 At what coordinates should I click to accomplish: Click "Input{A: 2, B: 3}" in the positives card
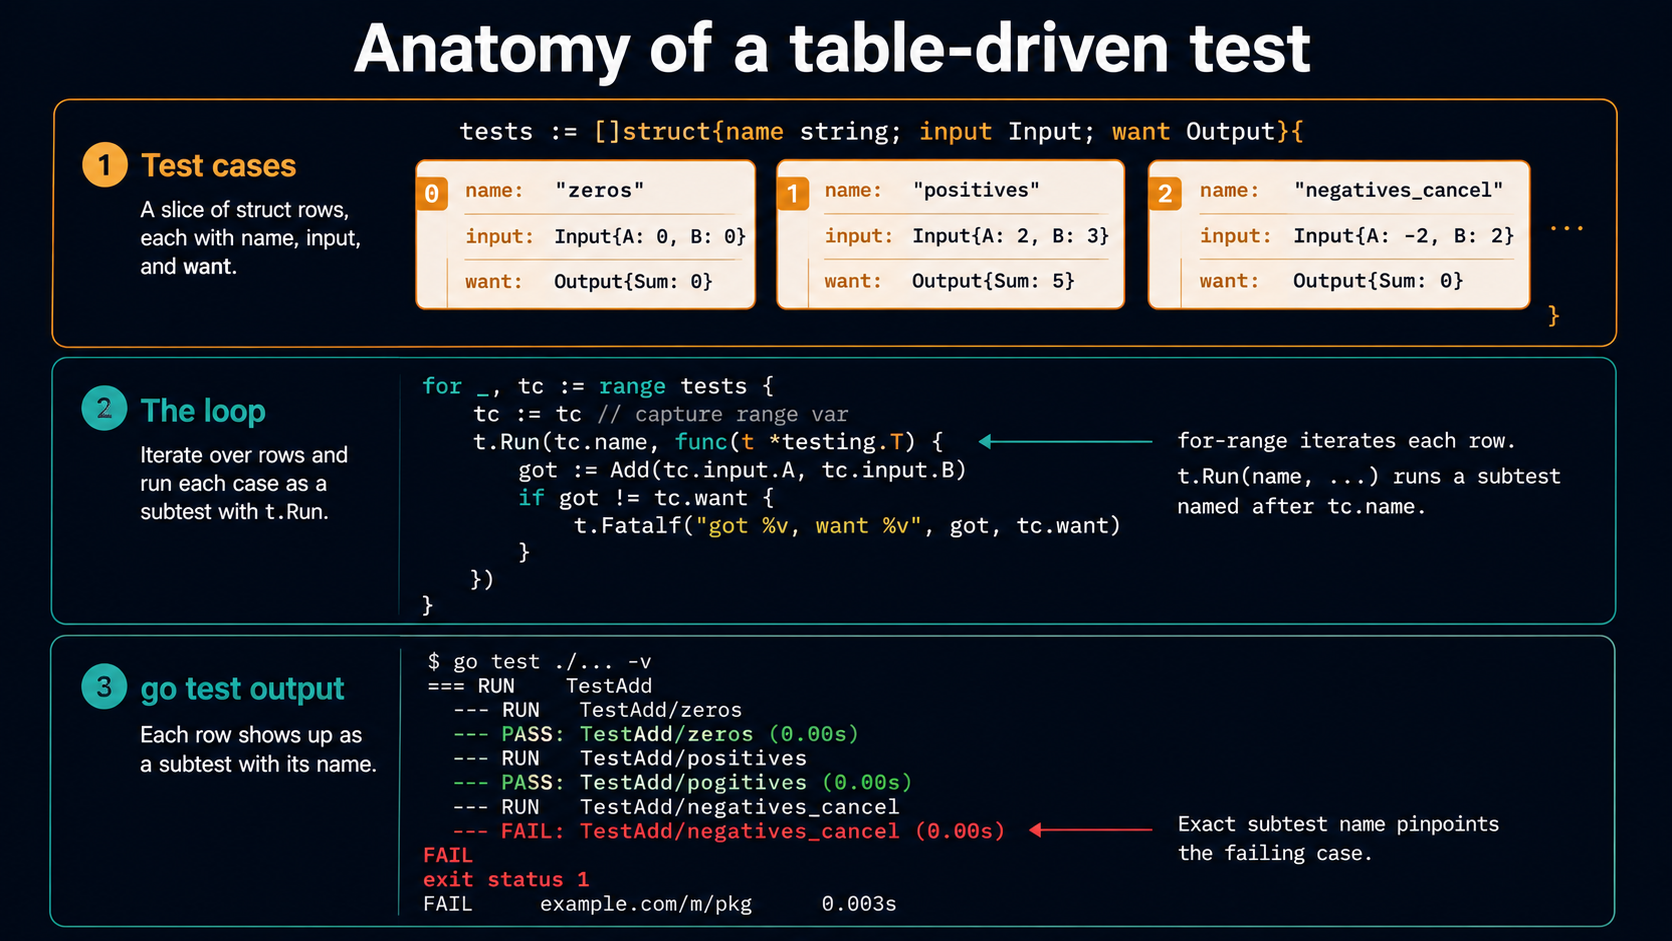[x=1010, y=236]
